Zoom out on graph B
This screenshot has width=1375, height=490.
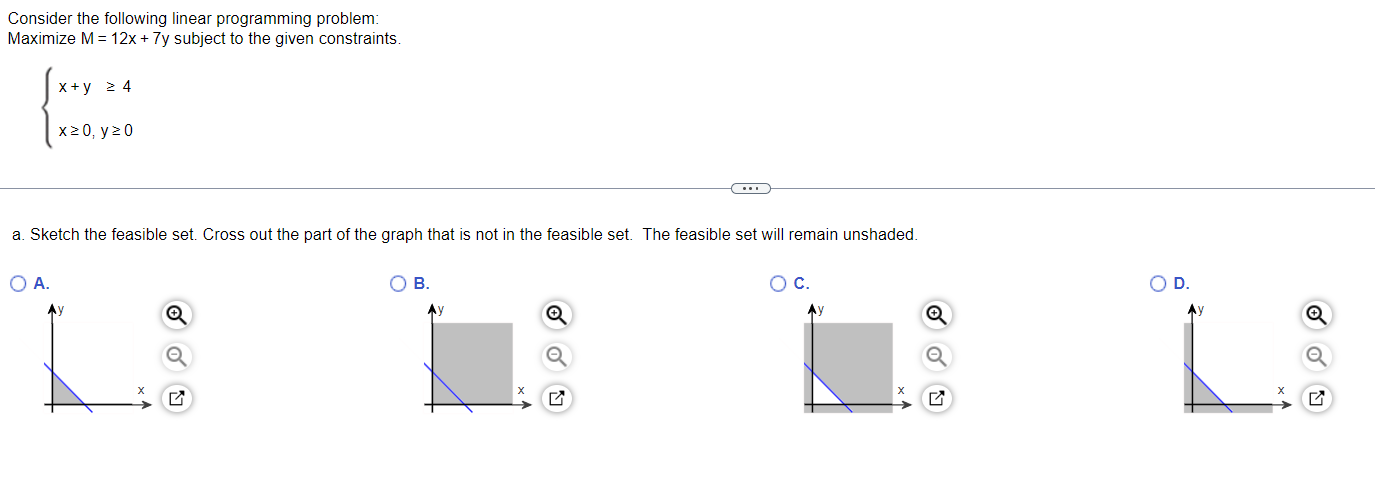click(x=556, y=356)
